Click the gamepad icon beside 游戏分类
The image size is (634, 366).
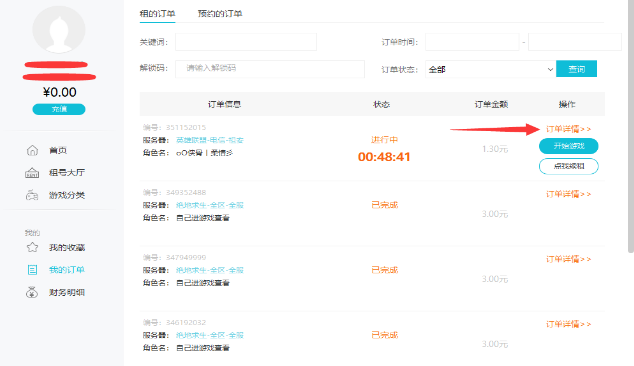coord(32,195)
